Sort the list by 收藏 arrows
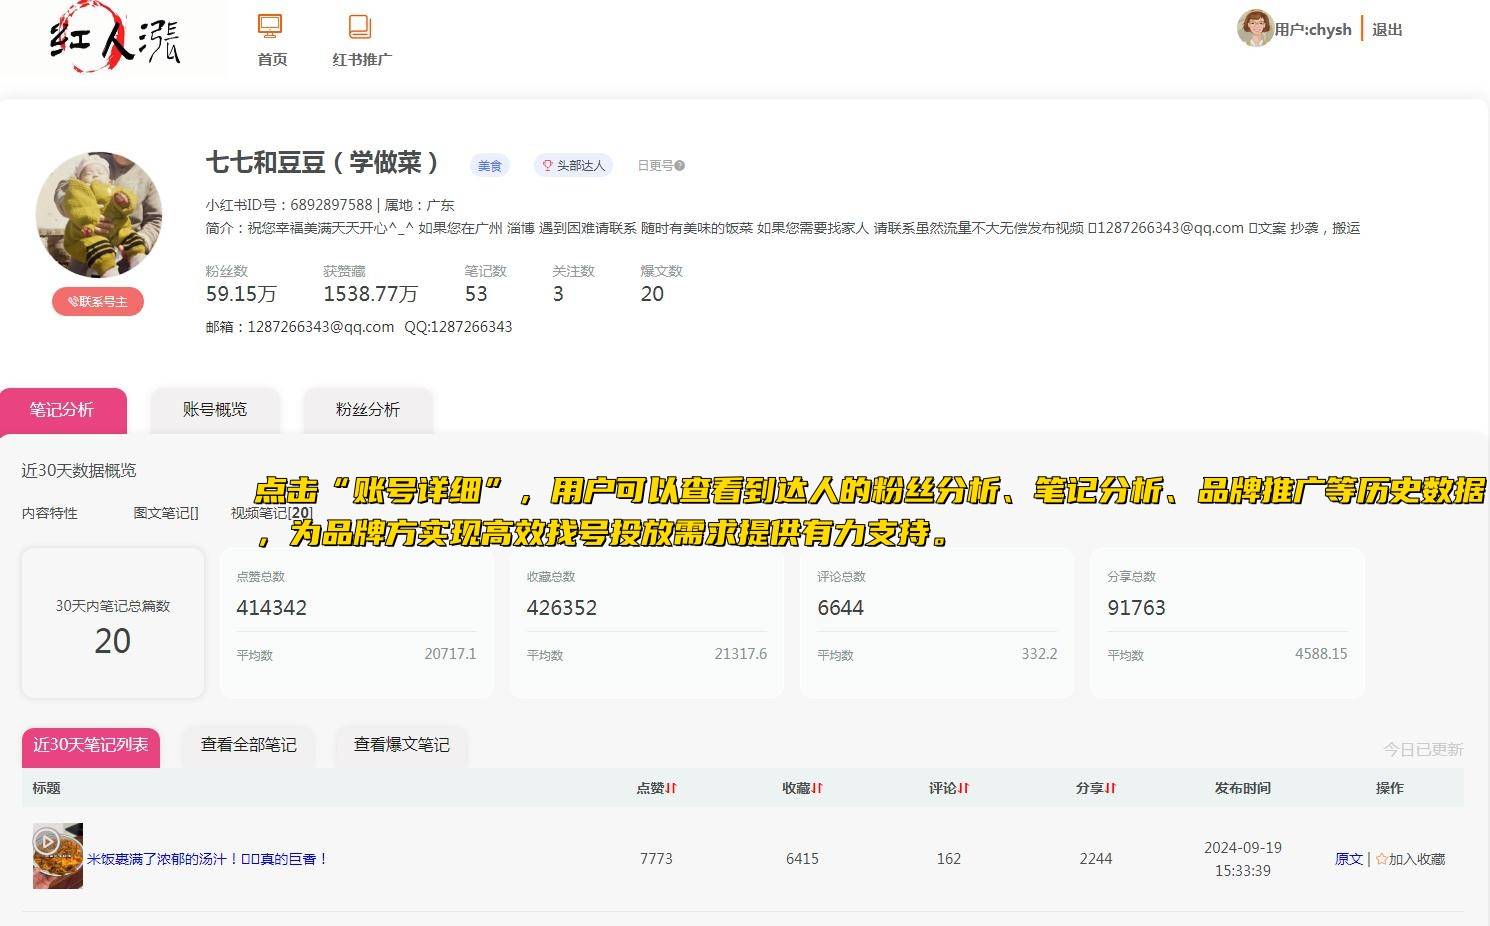 point(817,788)
